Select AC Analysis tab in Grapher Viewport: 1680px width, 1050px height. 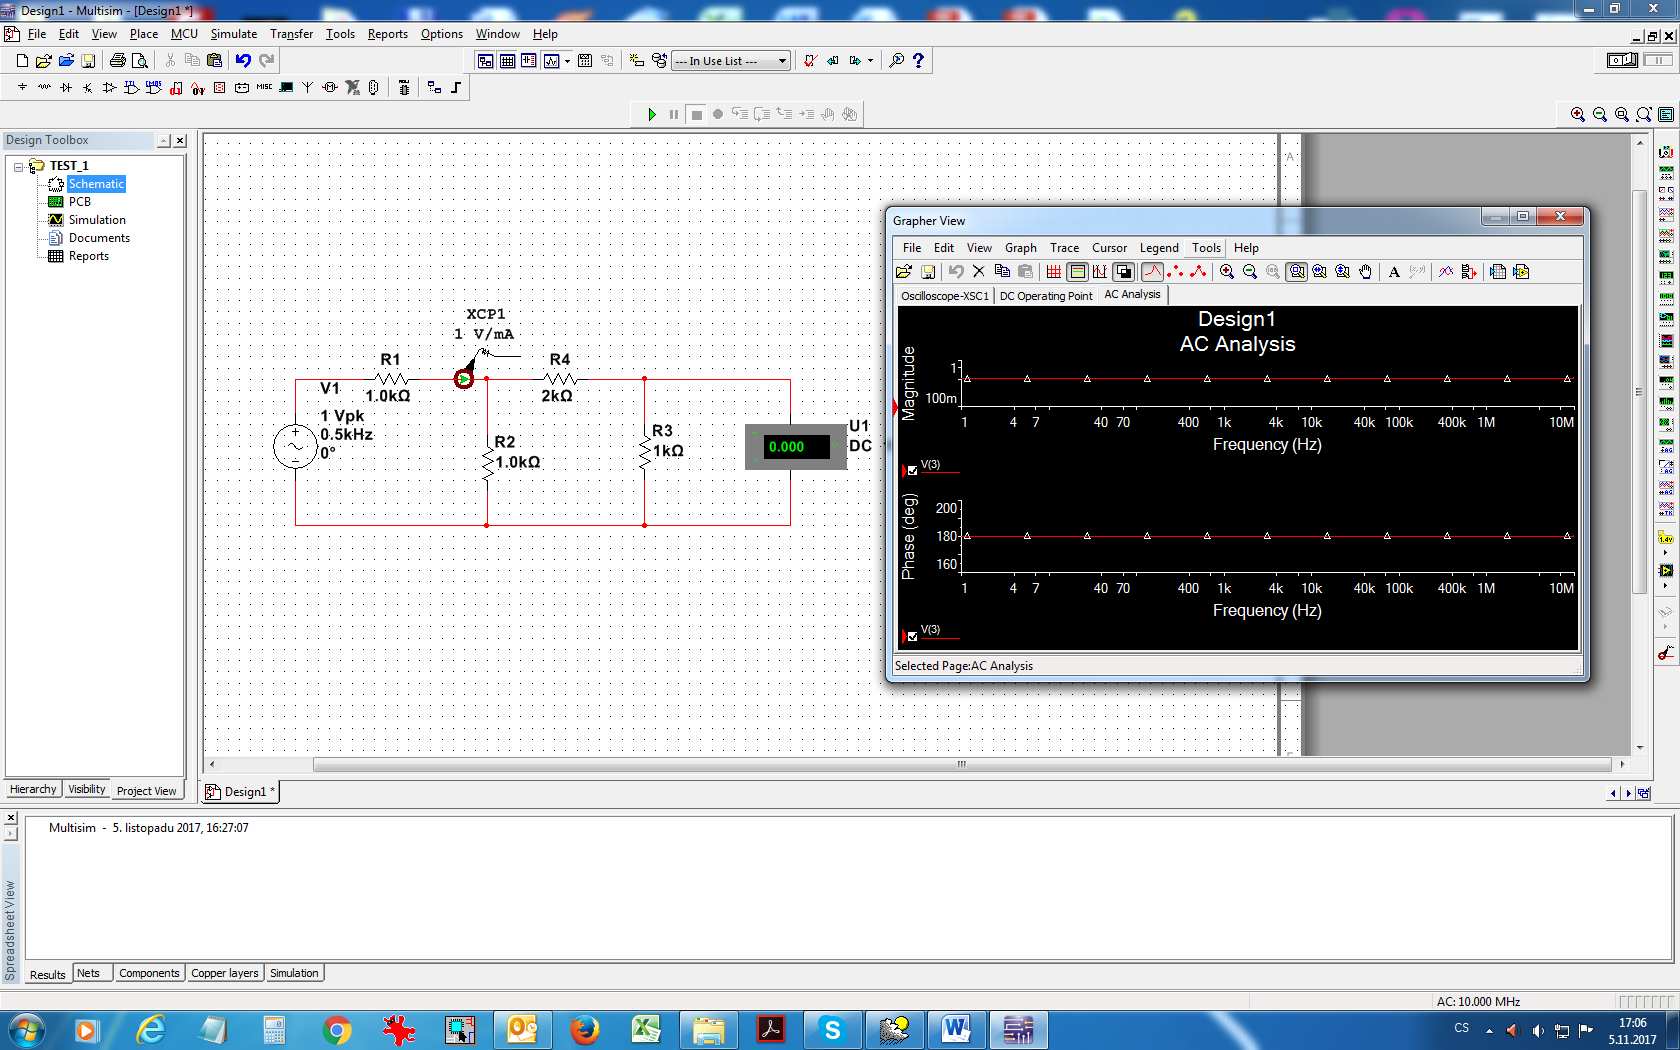[x=1132, y=295]
